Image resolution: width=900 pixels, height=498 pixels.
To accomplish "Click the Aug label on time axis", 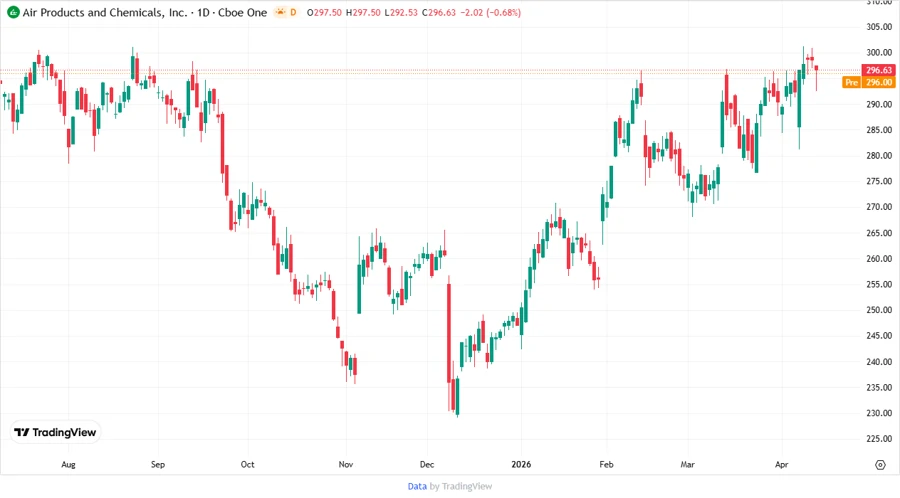I will 68,464.
